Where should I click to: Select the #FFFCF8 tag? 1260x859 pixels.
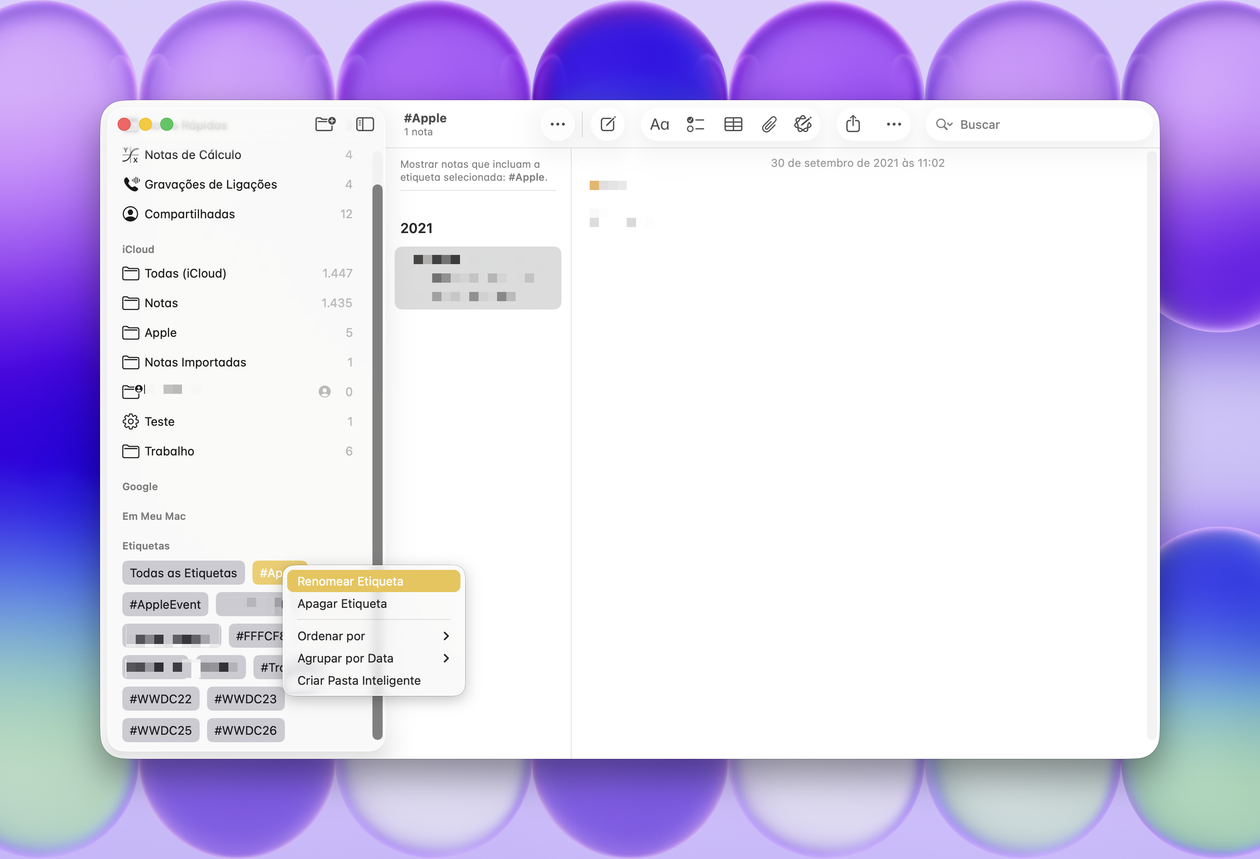[258, 636]
